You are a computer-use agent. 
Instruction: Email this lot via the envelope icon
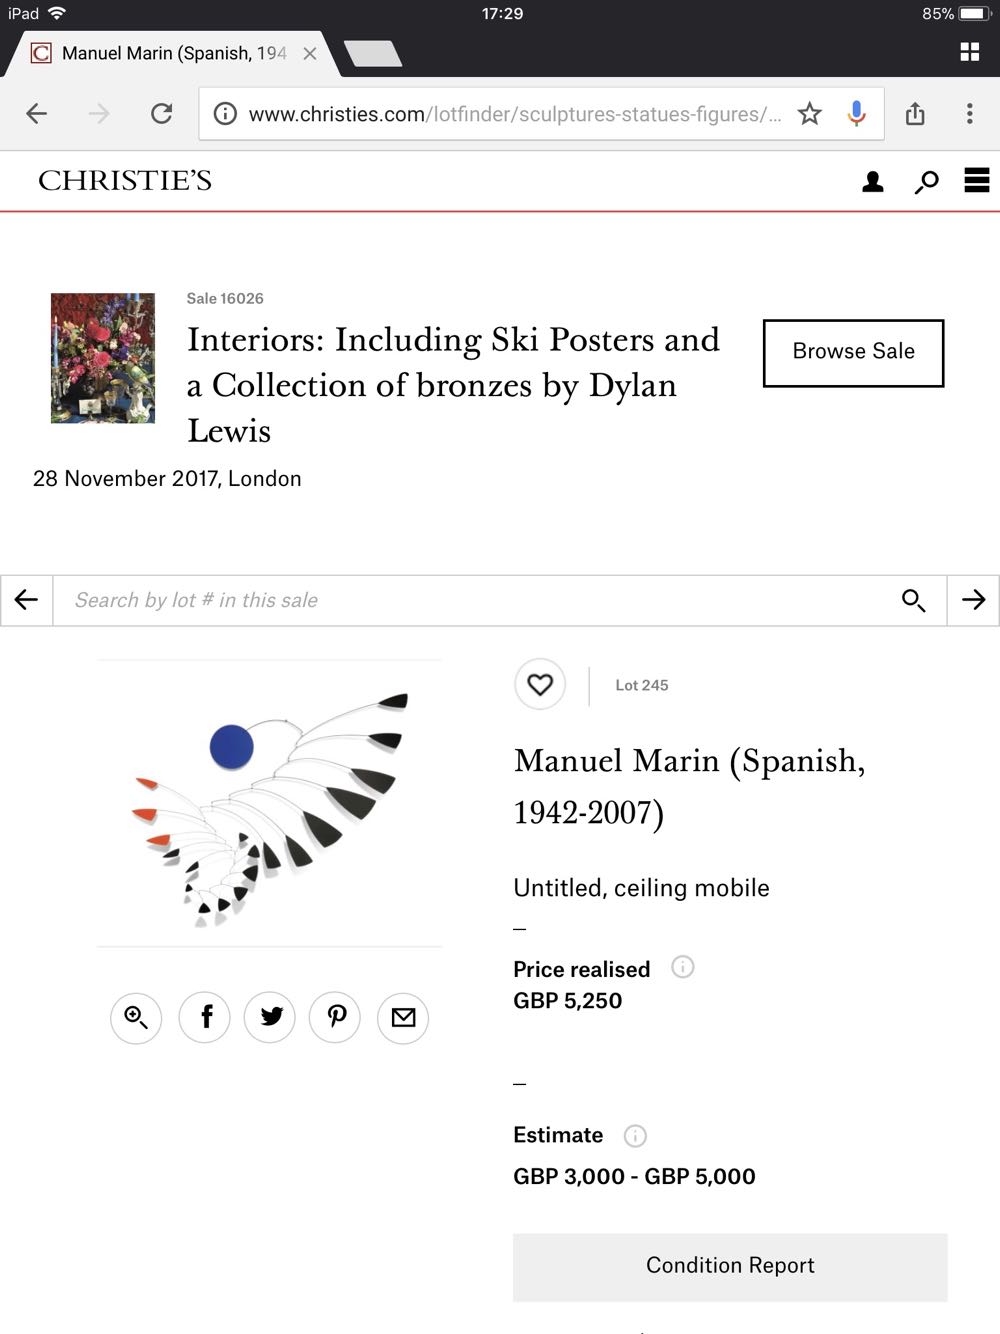[x=403, y=1017]
